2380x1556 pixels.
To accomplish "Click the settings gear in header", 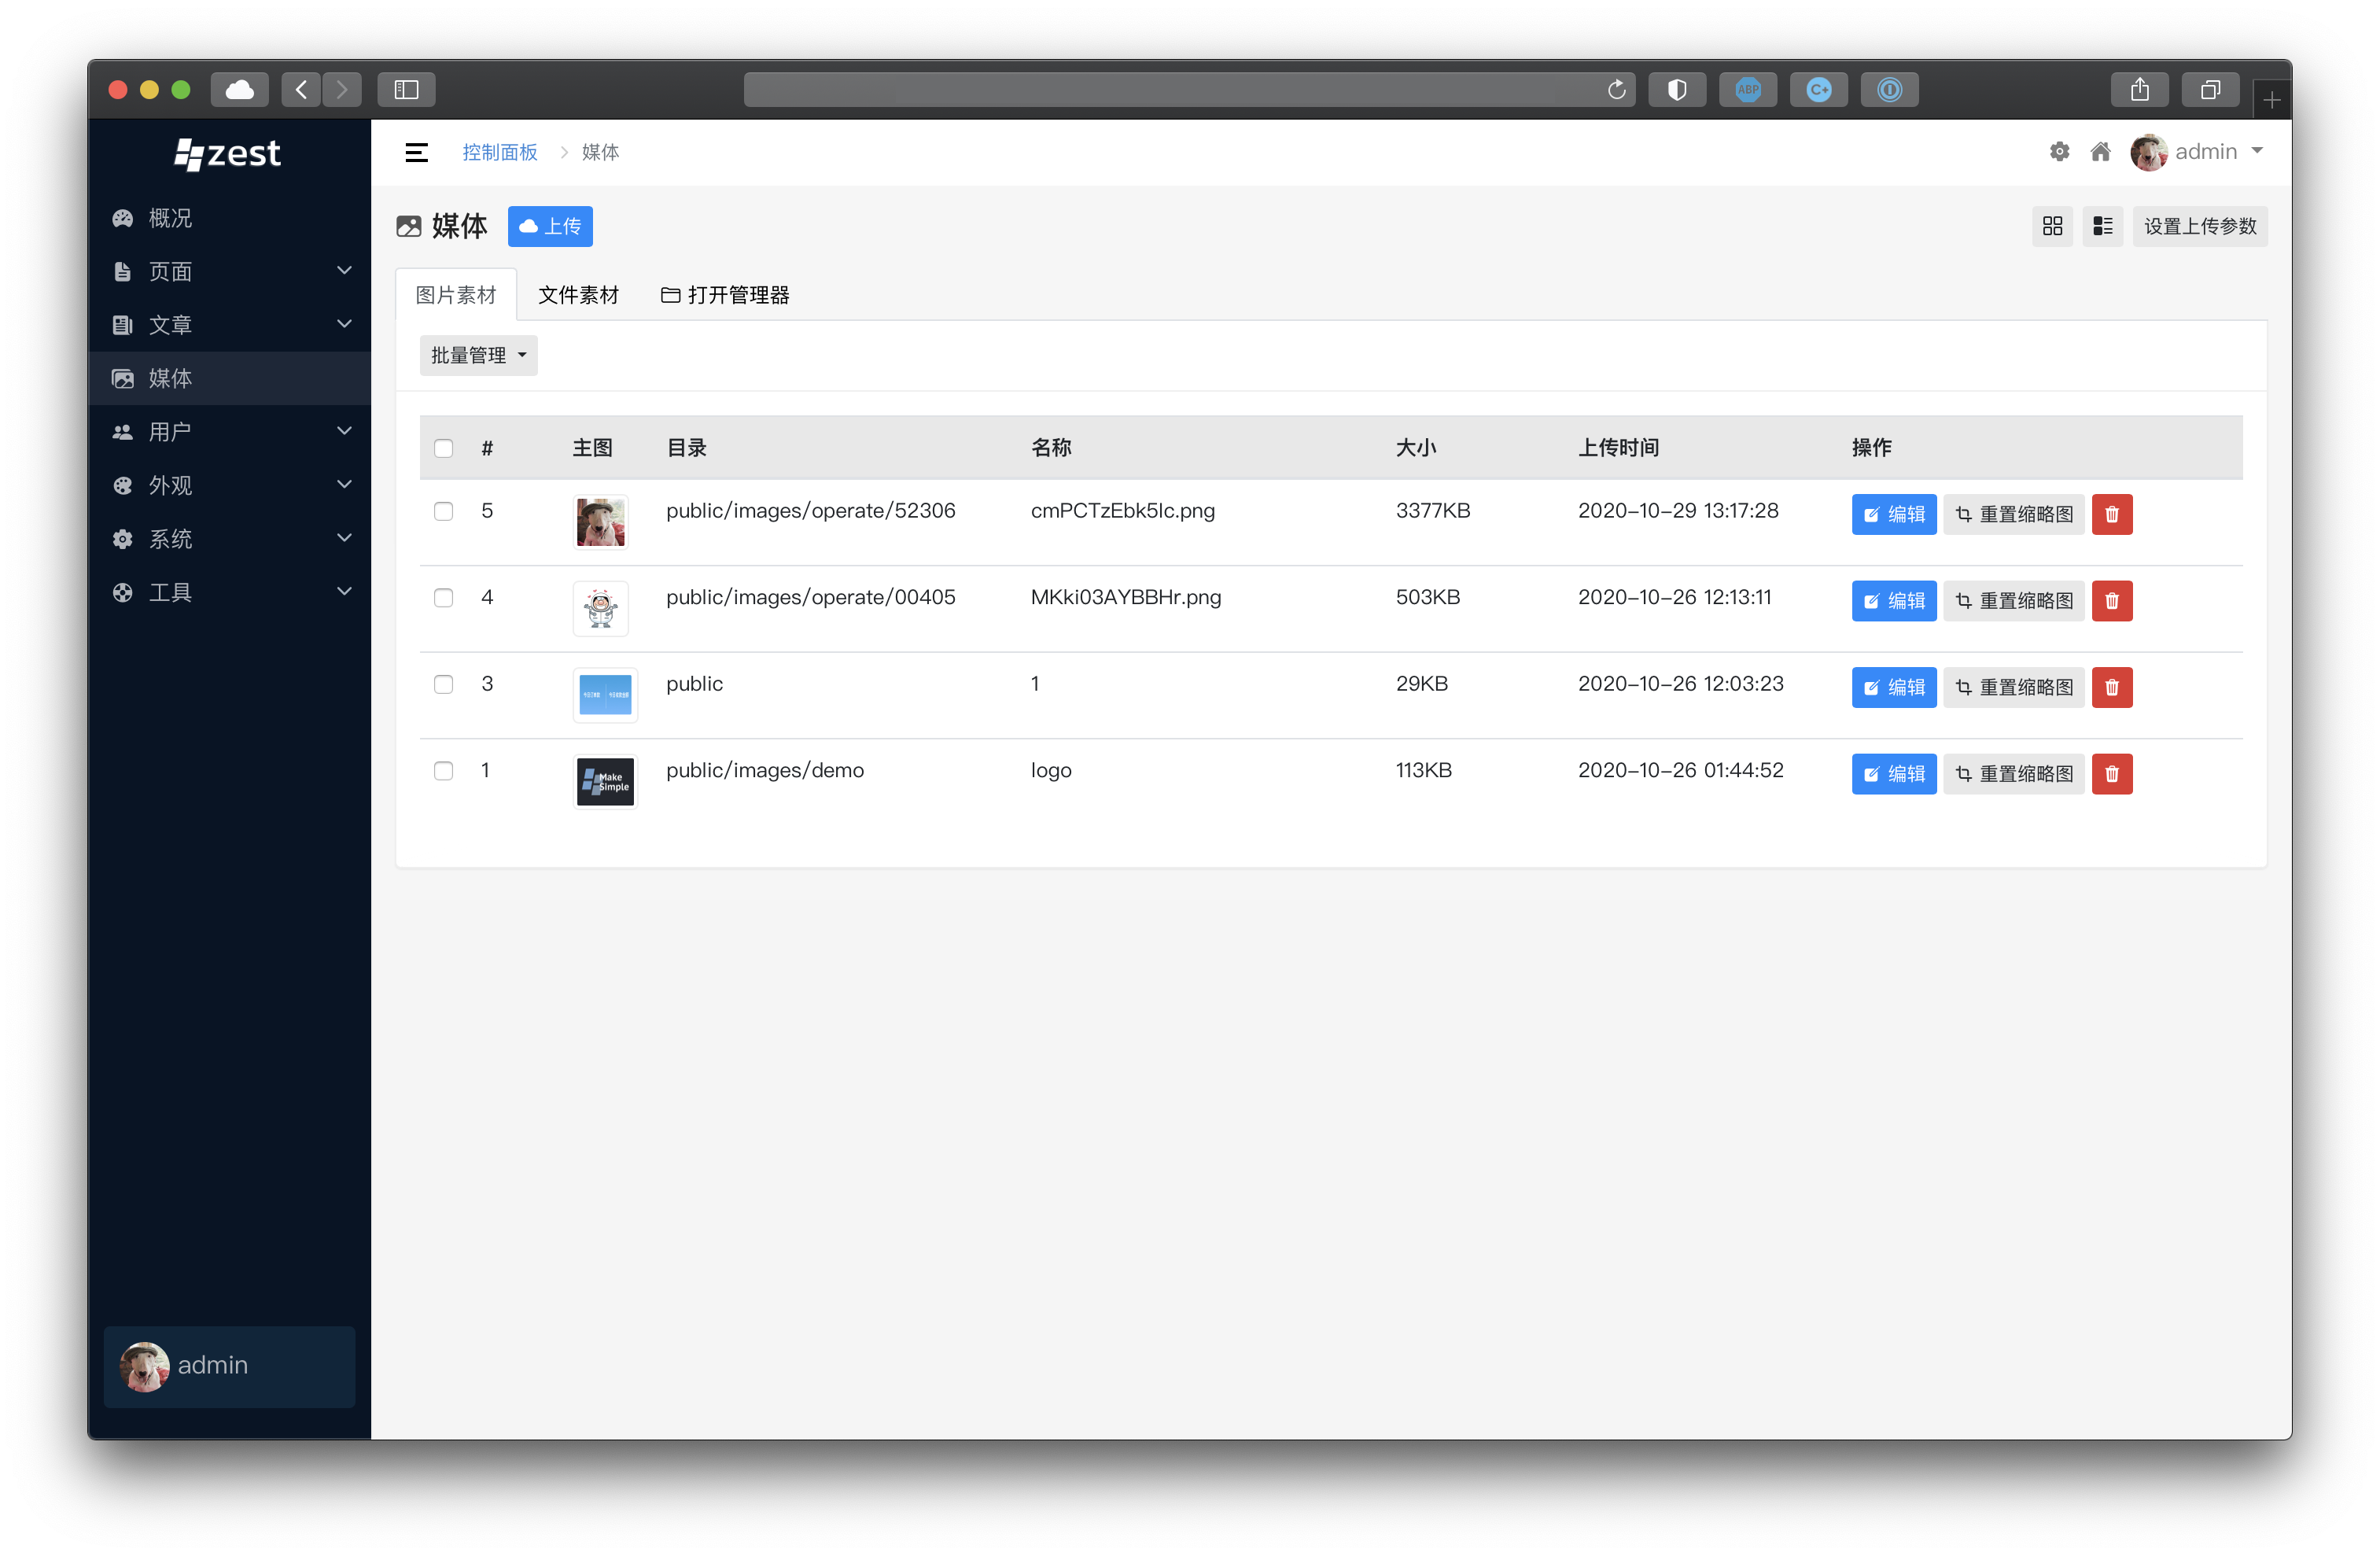I will [x=2059, y=152].
